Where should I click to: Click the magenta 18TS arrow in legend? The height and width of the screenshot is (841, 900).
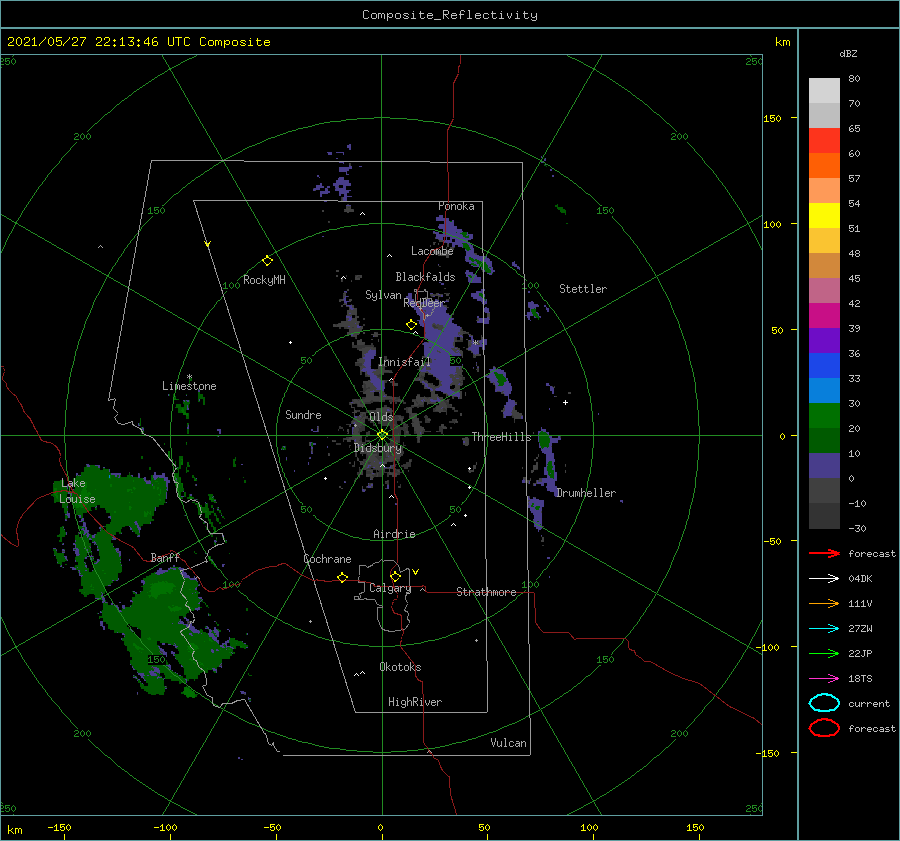(824, 679)
